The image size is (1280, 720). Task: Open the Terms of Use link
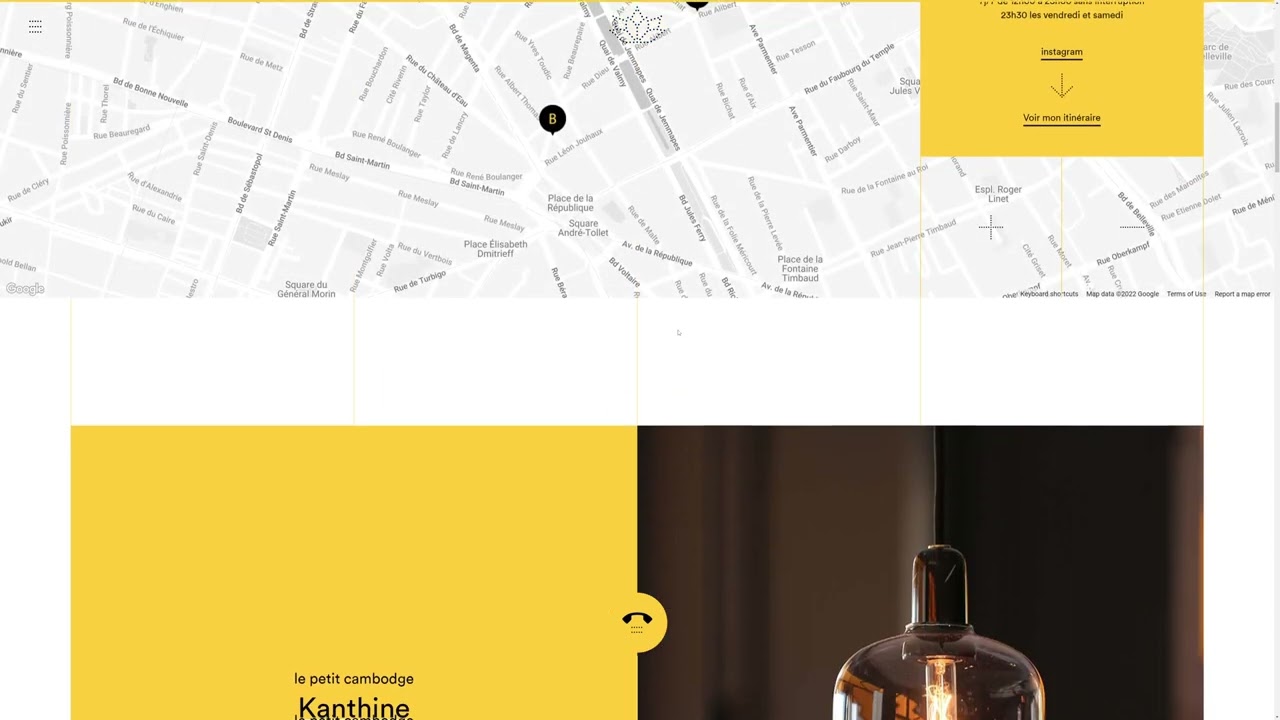[1186, 294]
